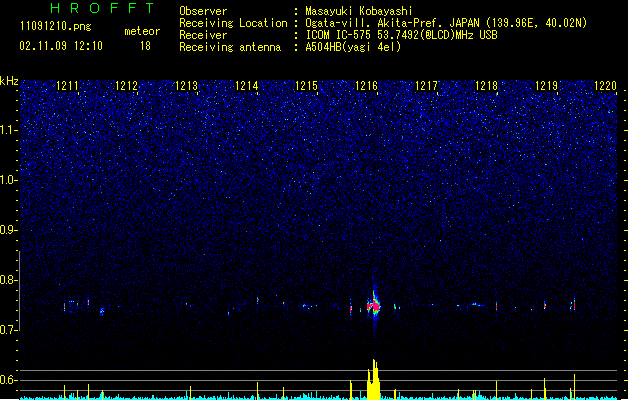Click the Observer label
629x400 pixels.
pos(203,11)
